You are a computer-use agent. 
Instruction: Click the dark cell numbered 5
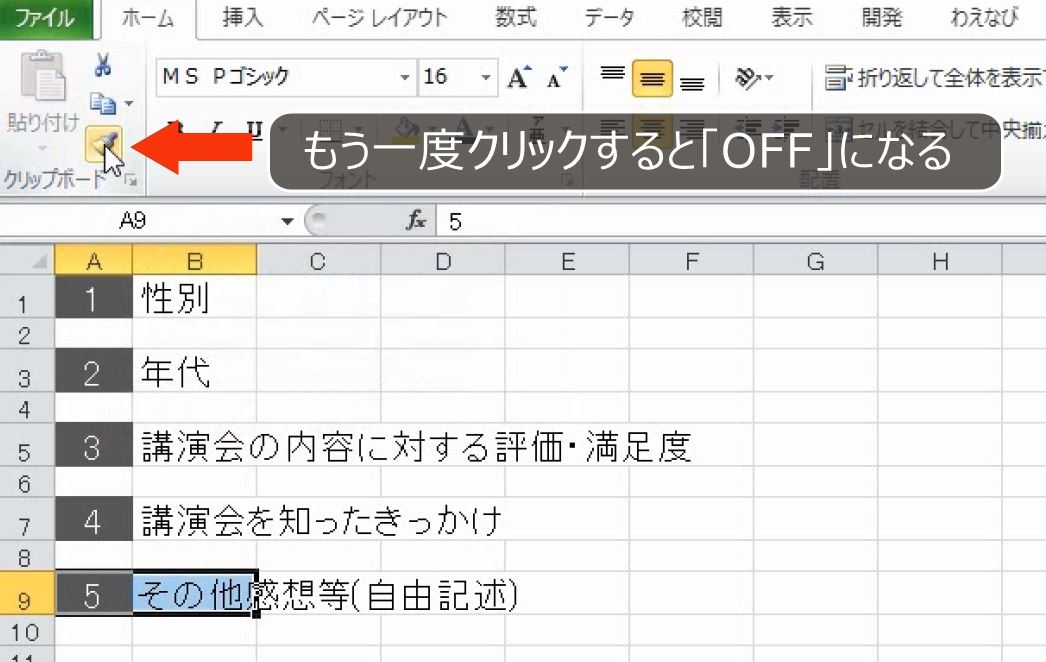pyautogui.click(x=93, y=593)
